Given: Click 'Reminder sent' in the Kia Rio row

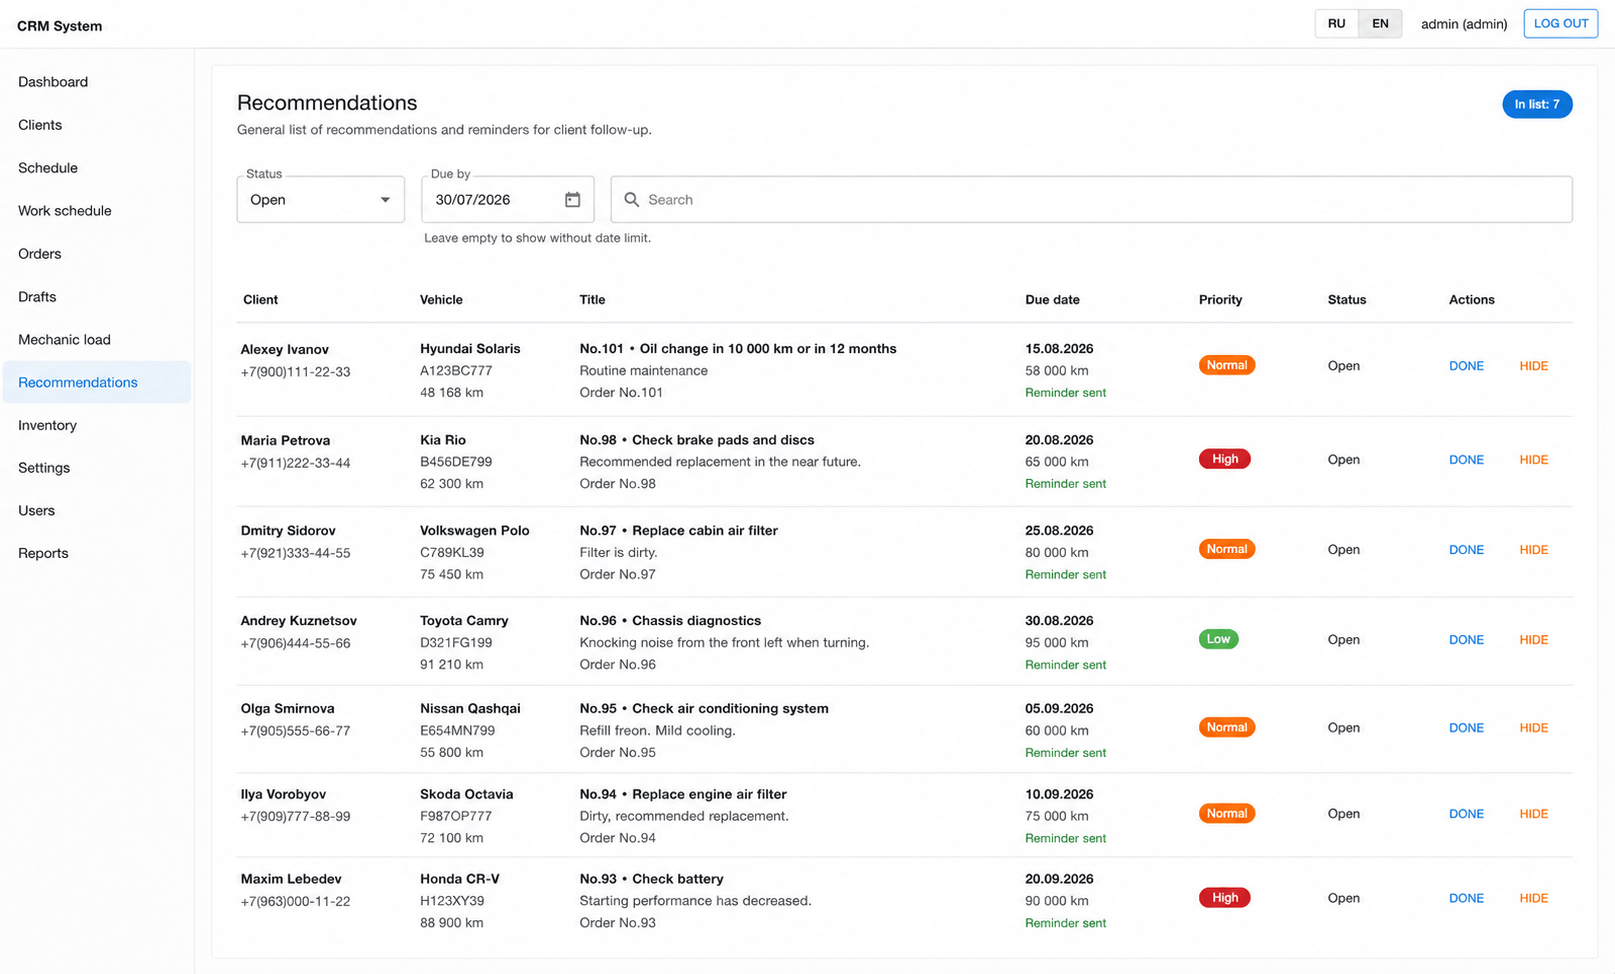Looking at the screenshot, I should (1065, 484).
